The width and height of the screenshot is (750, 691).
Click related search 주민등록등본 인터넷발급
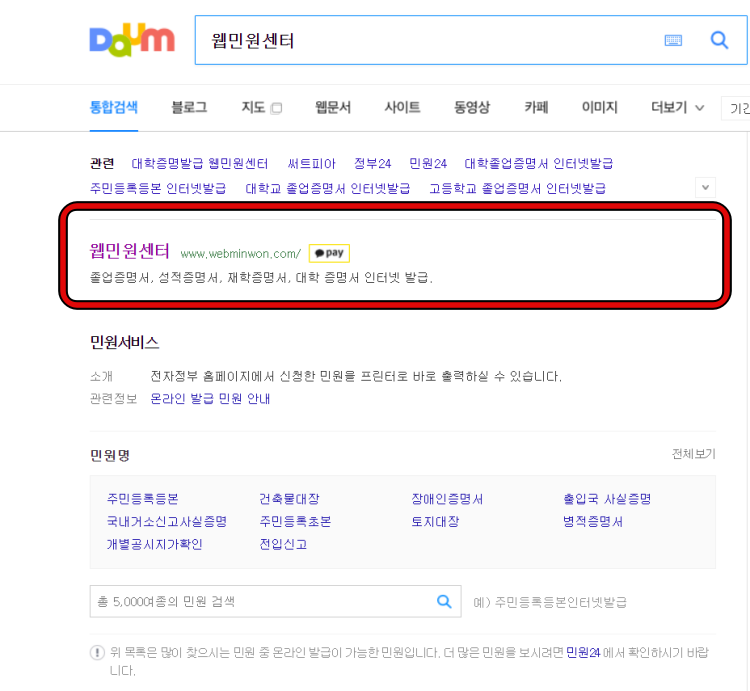[158, 188]
